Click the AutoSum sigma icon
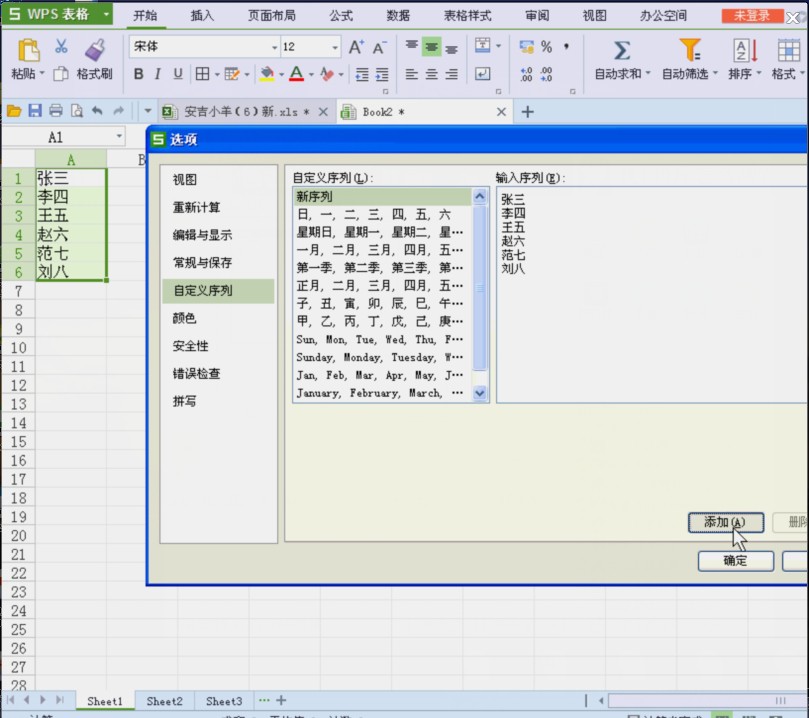The height and width of the screenshot is (718, 809). coord(621,50)
